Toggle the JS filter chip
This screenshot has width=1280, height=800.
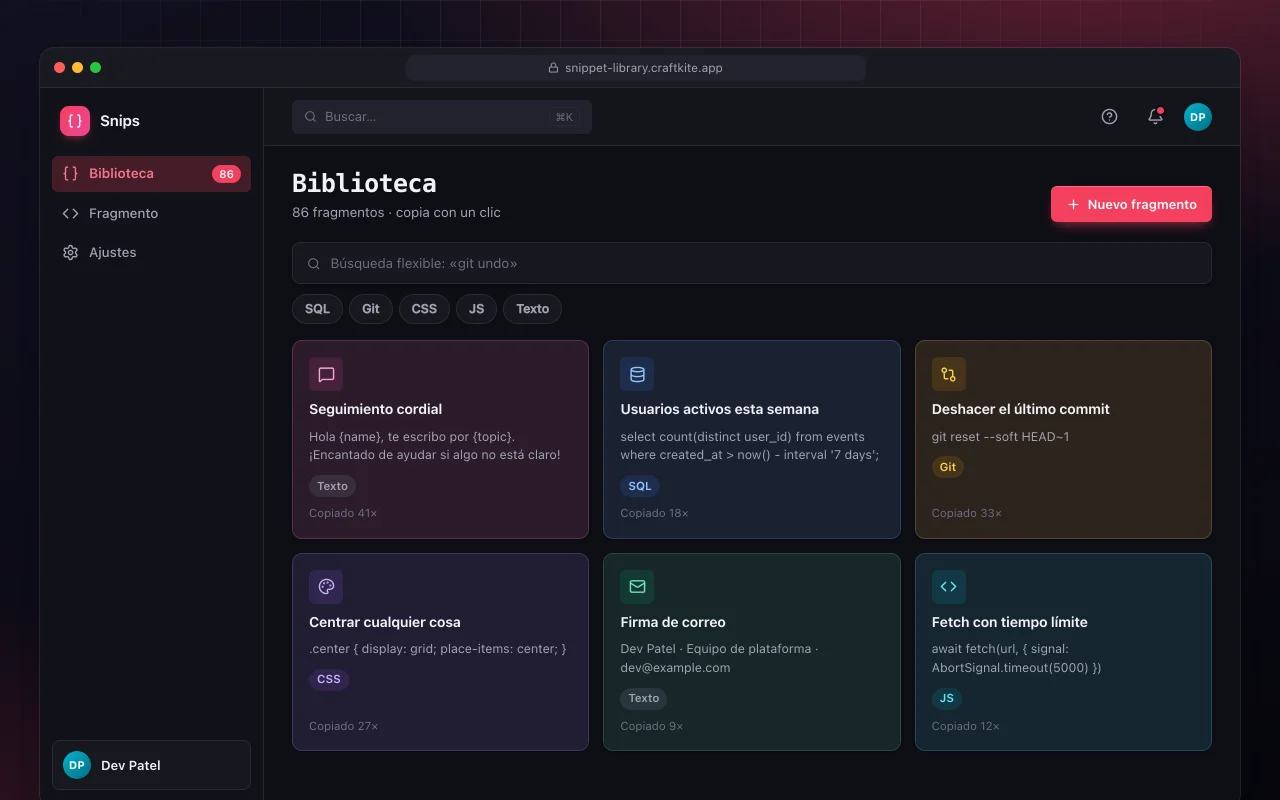point(476,309)
